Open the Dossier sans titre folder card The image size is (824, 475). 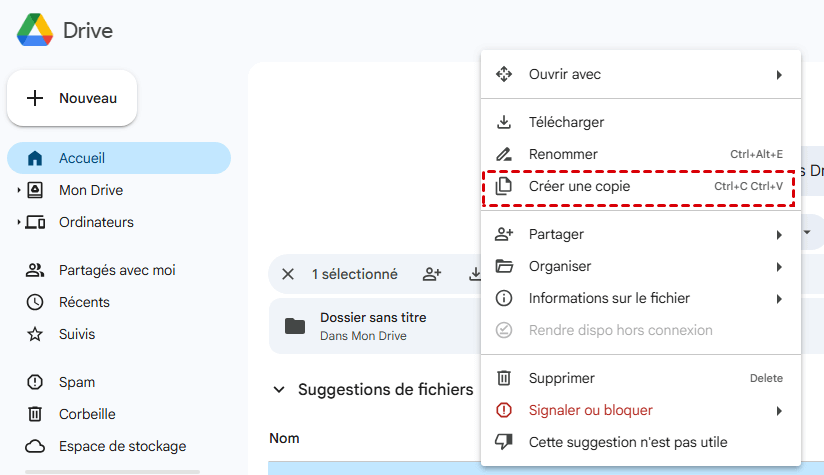point(372,326)
